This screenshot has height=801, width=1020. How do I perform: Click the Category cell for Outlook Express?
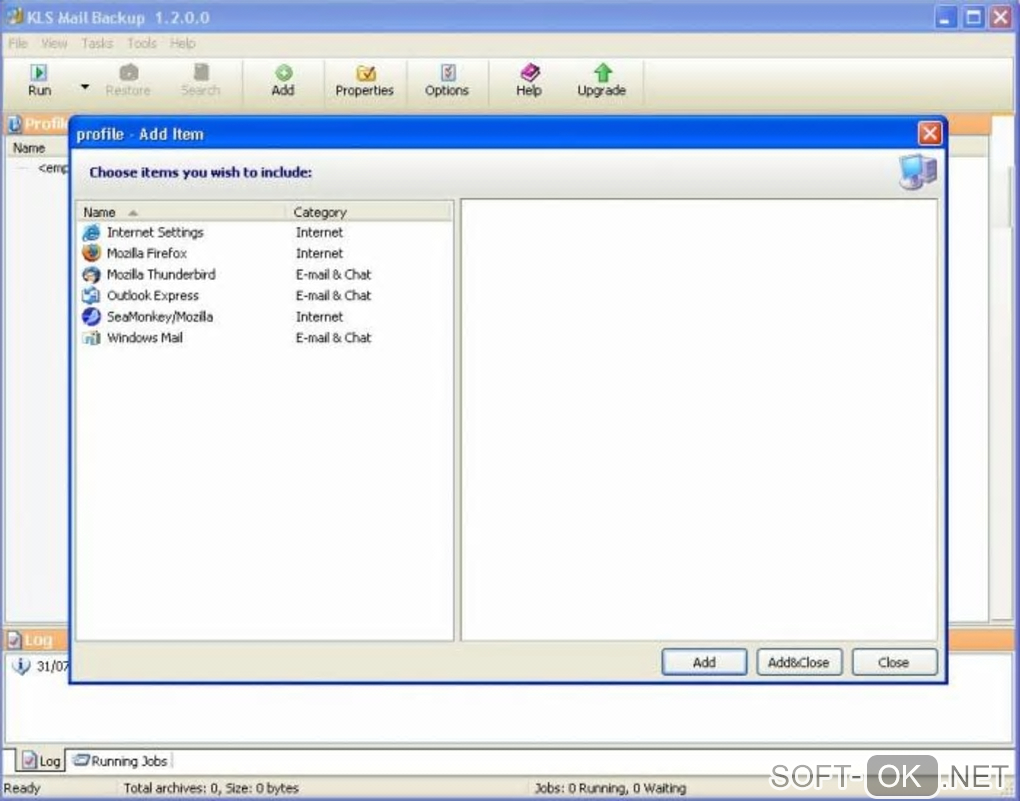(334, 295)
